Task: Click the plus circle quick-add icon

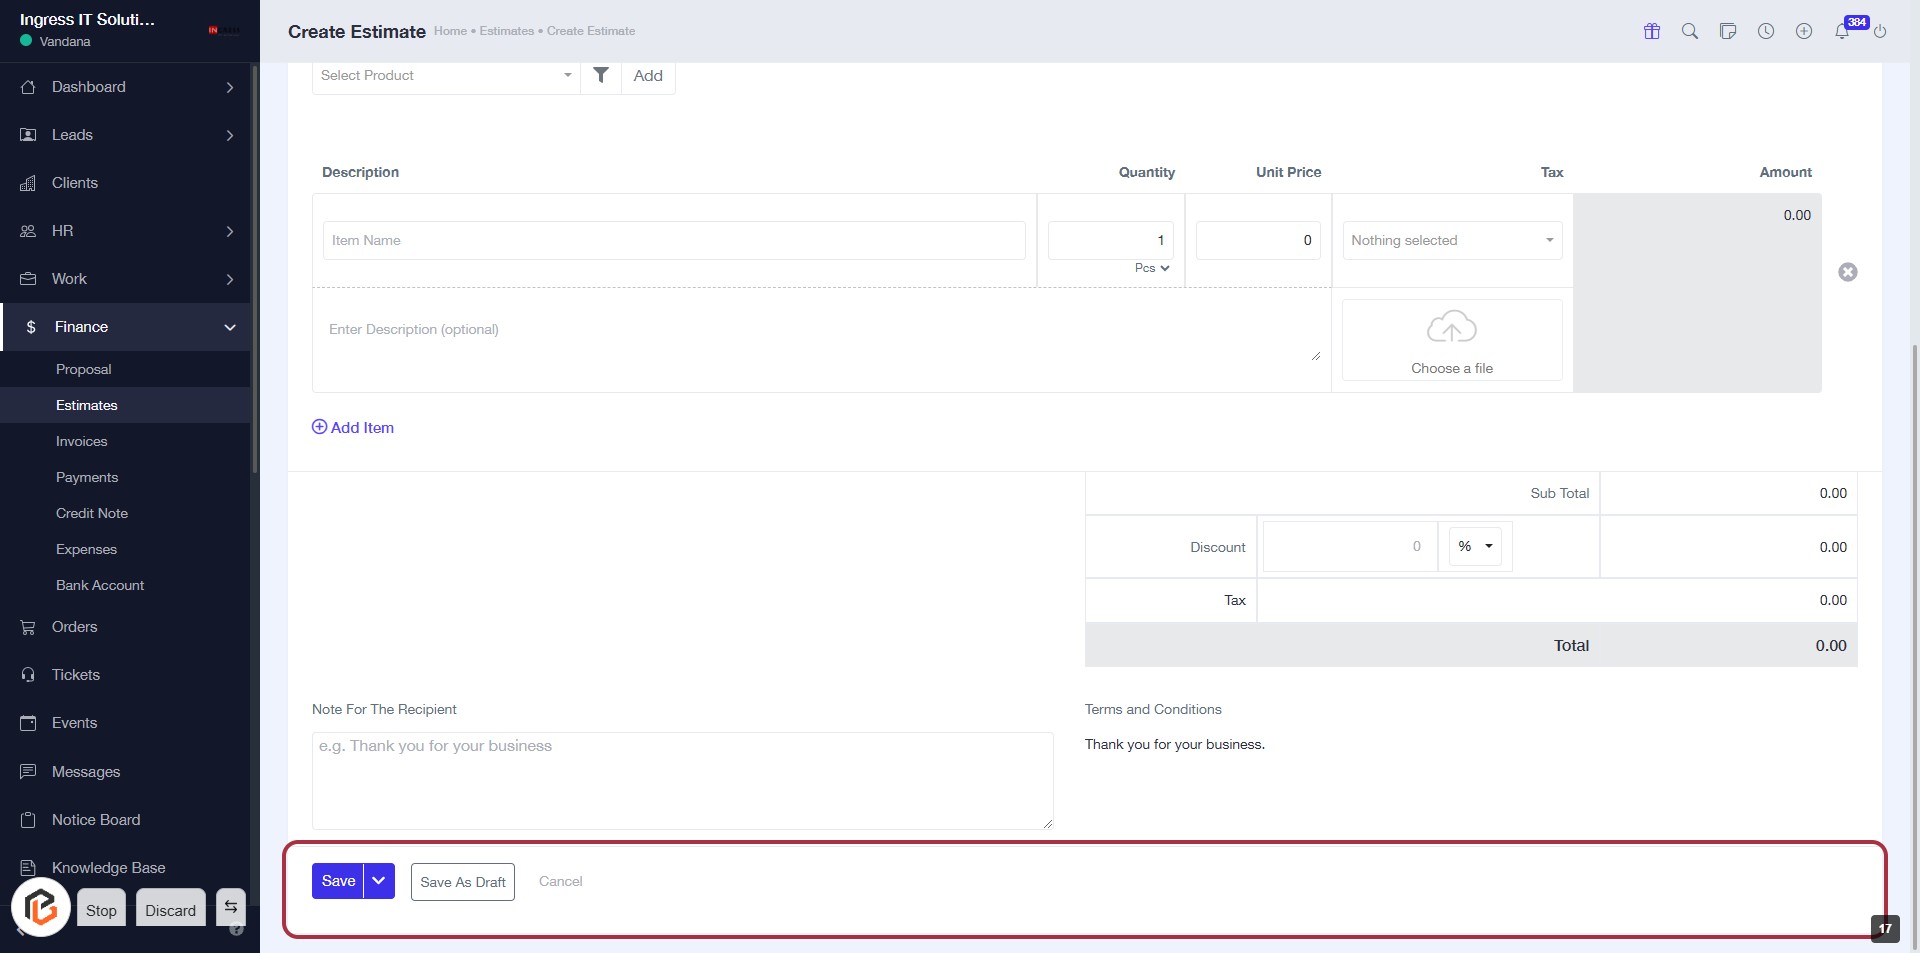Action: point(1804,31)
